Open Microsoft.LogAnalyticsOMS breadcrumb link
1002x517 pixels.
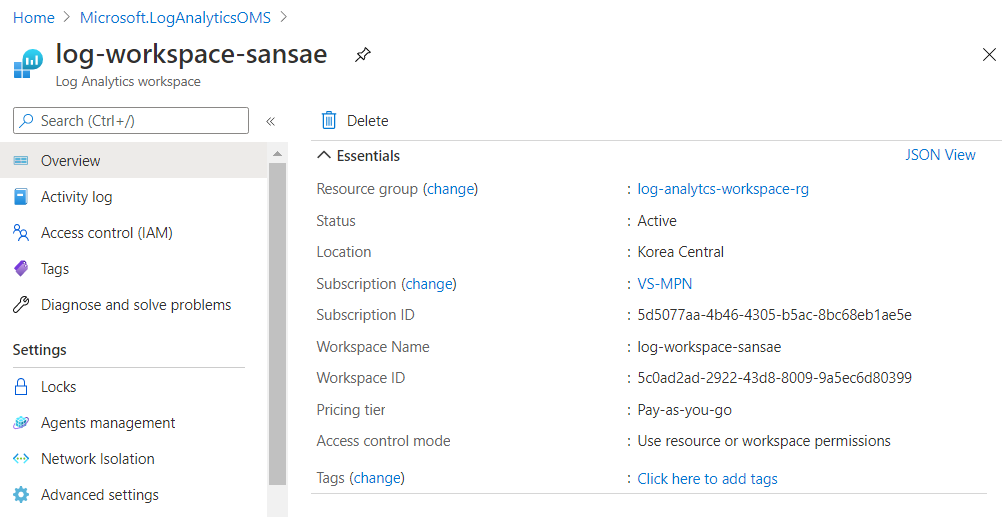174,18
